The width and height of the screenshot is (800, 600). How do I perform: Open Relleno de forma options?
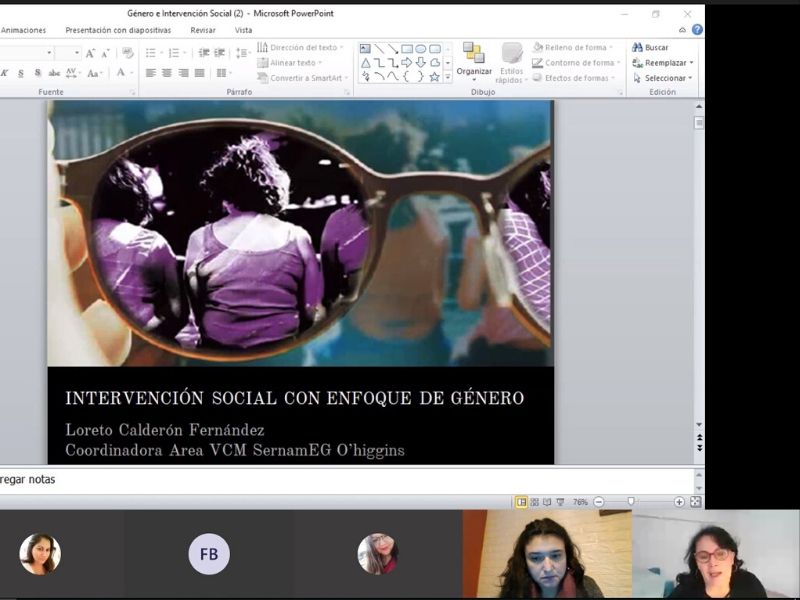pos(572,47)
